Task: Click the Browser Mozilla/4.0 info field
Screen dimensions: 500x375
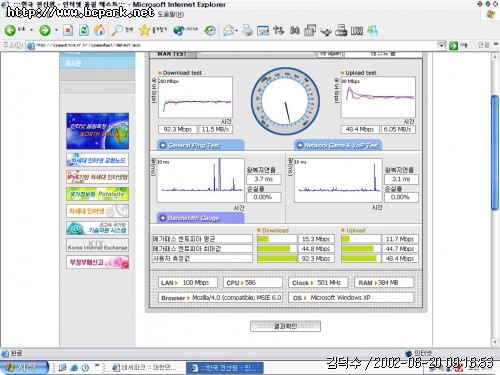Action: click(x=220, y=298)
